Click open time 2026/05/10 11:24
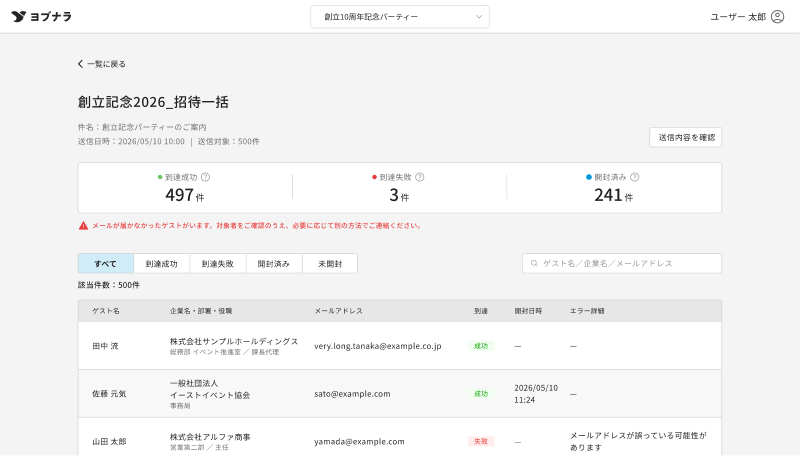800x456 pixels. [536, 394]
